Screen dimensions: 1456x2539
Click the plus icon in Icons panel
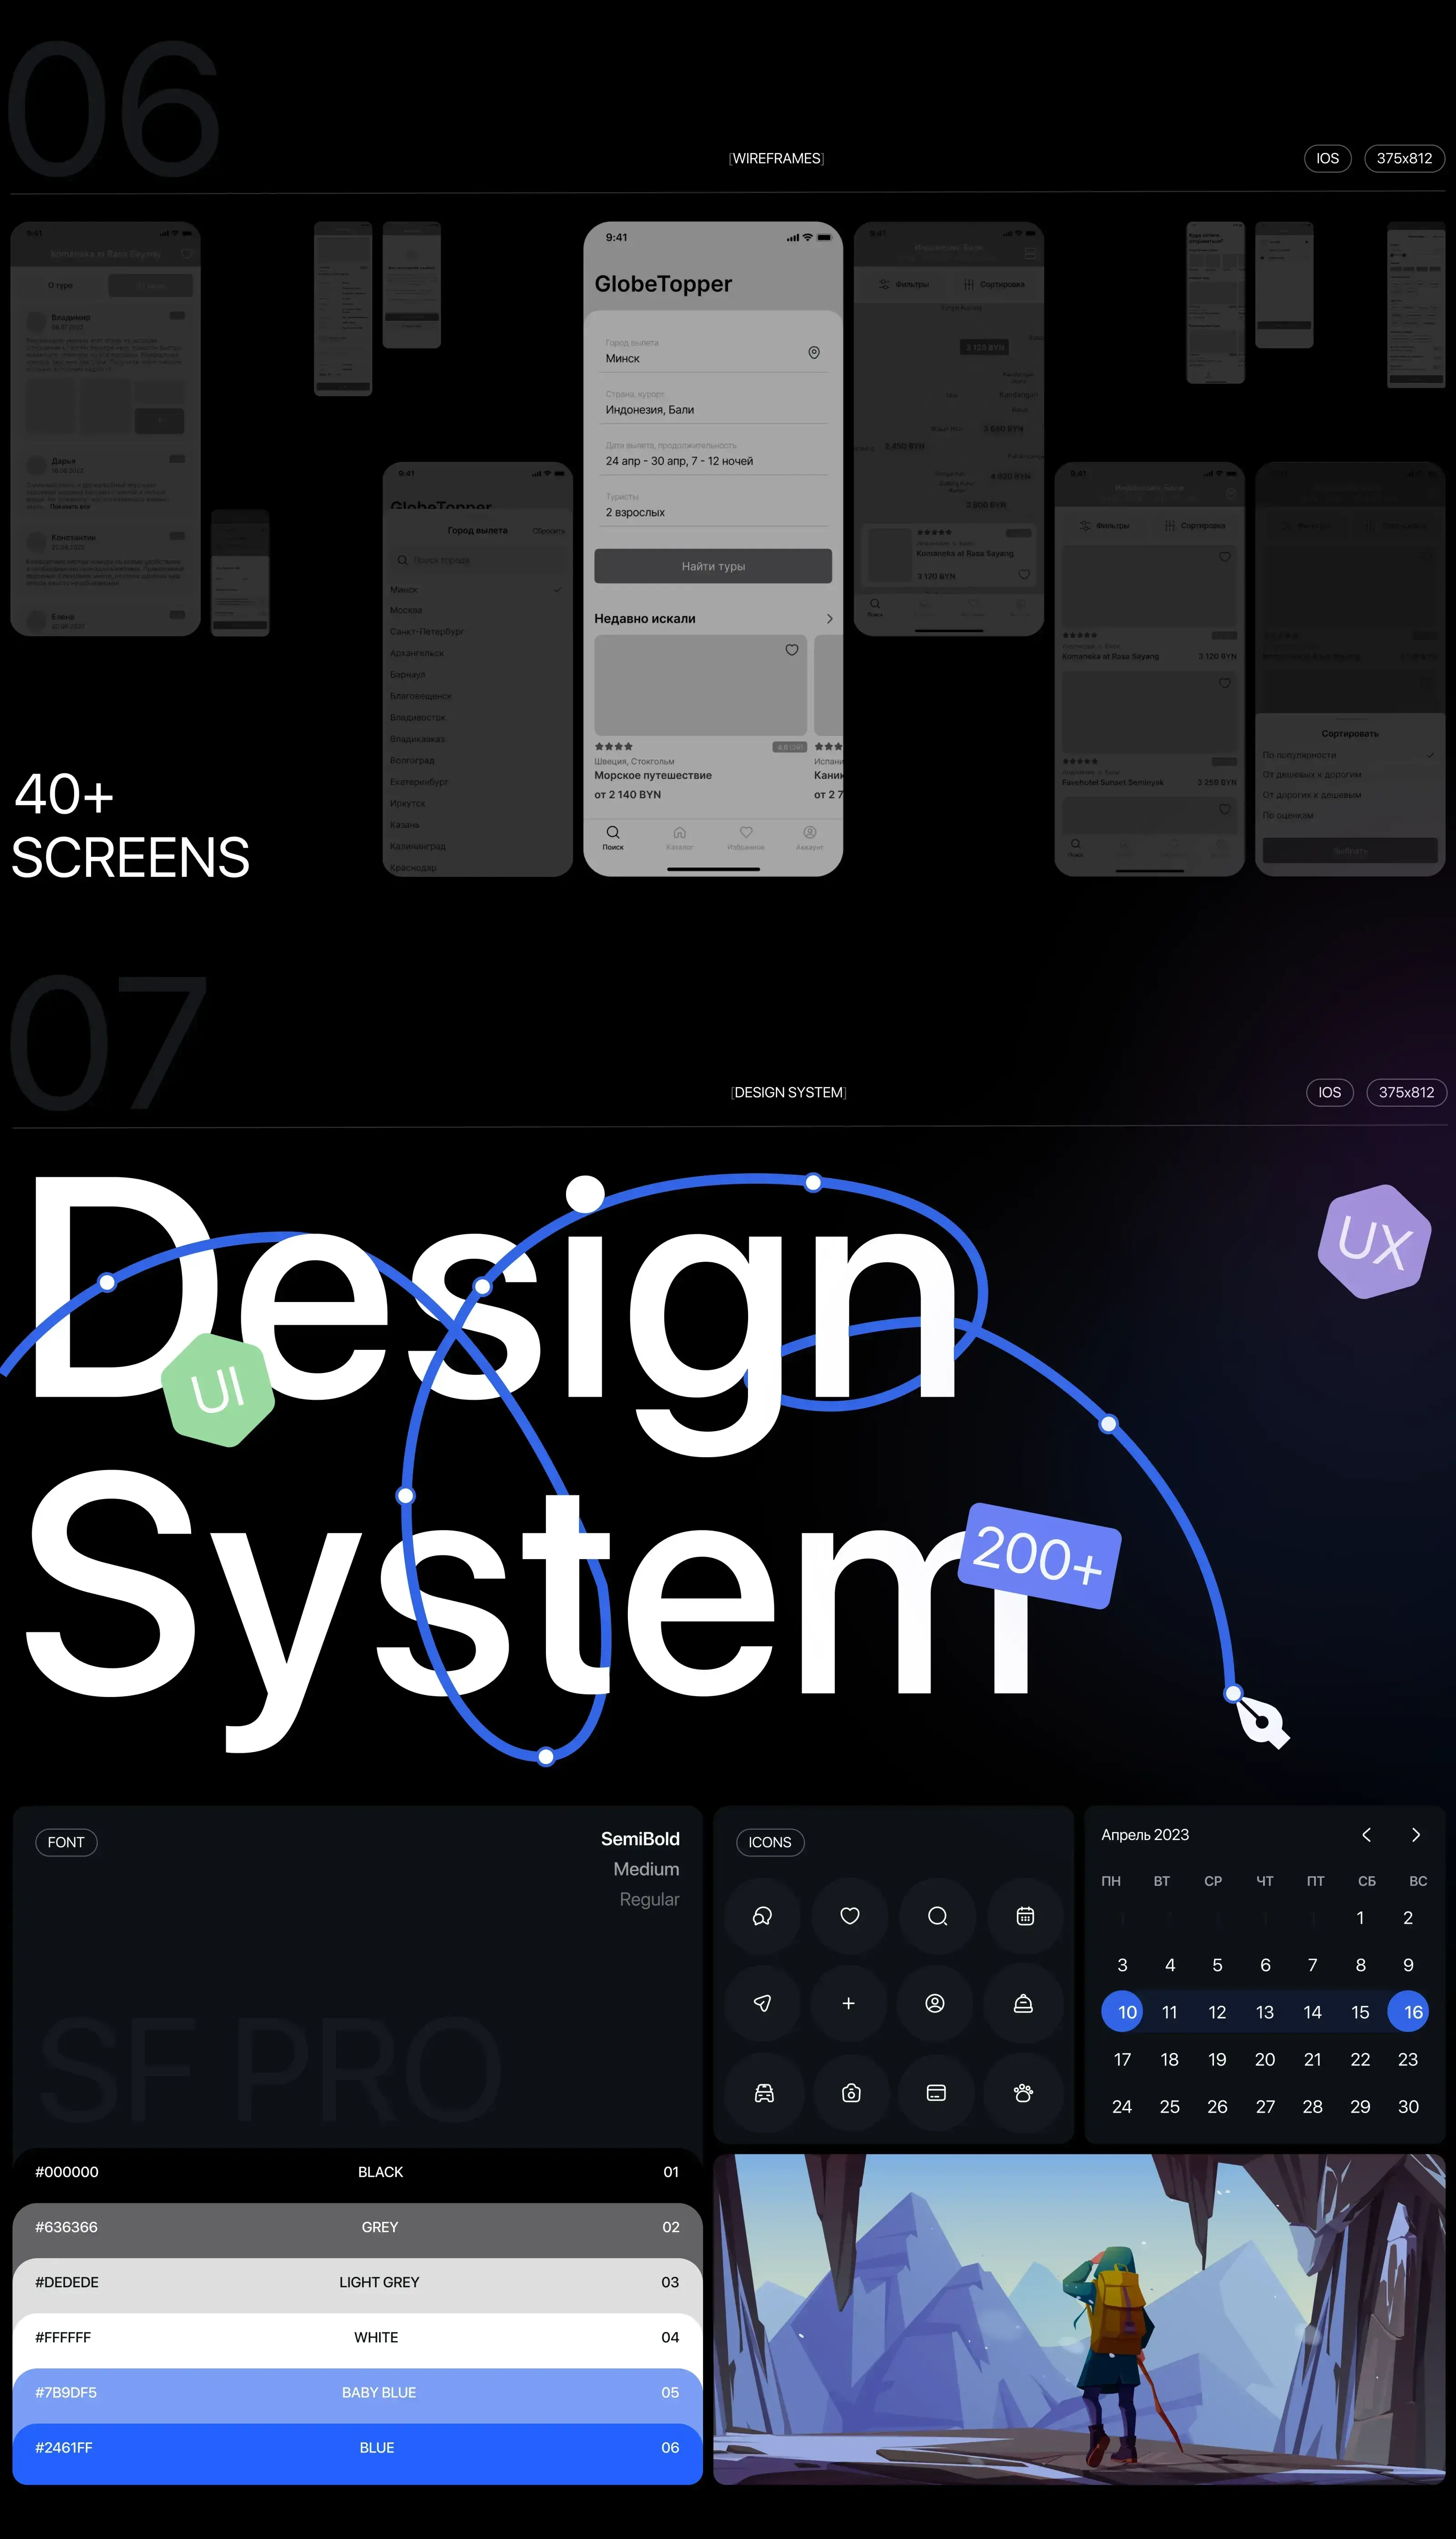[849, 2003]
